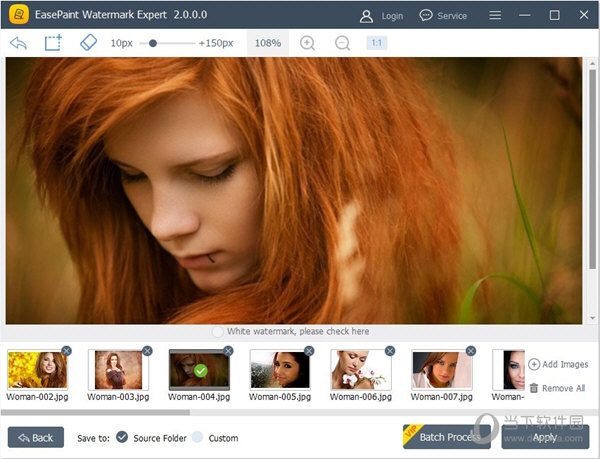600x459 pixels.
Task: Click the Apply button
Action: click(x=545, y=437)
